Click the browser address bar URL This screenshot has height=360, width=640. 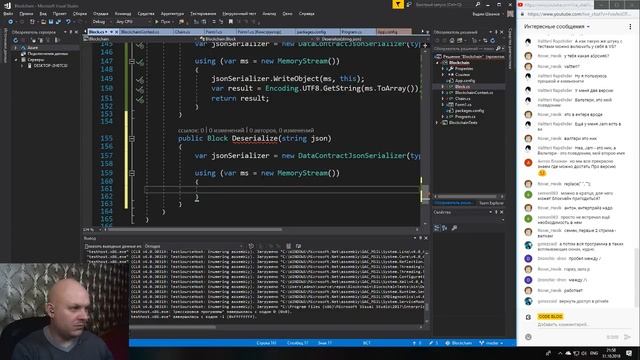(x=579, y=14)
